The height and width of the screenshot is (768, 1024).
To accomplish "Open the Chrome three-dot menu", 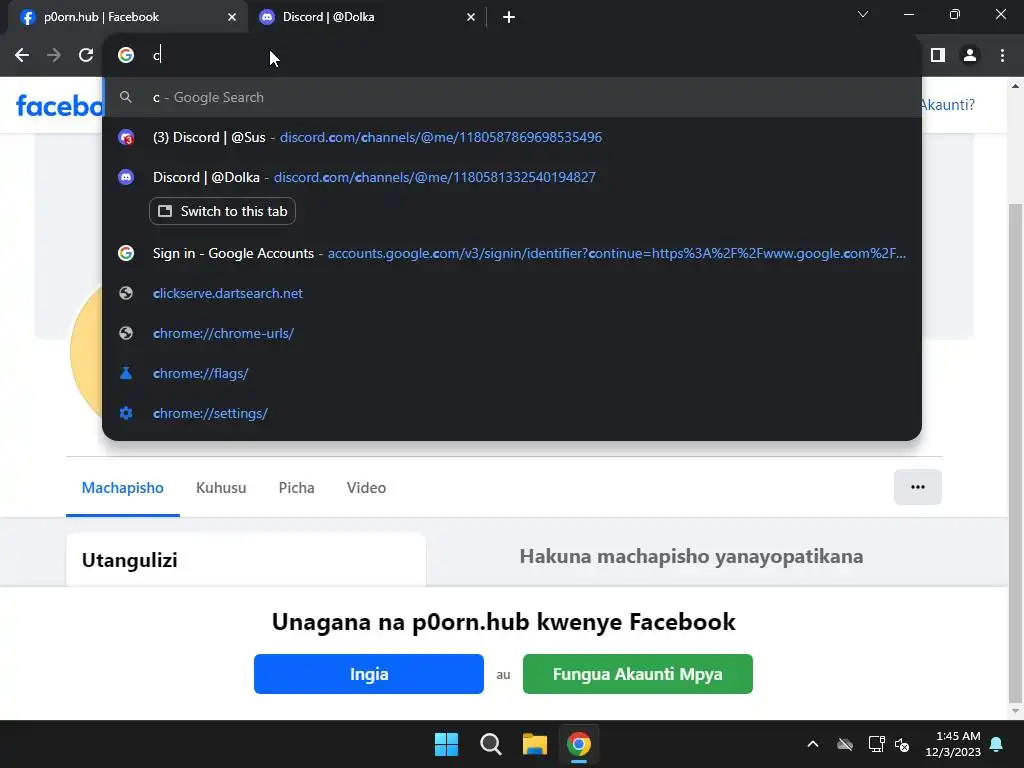I will coord(1002,56).
